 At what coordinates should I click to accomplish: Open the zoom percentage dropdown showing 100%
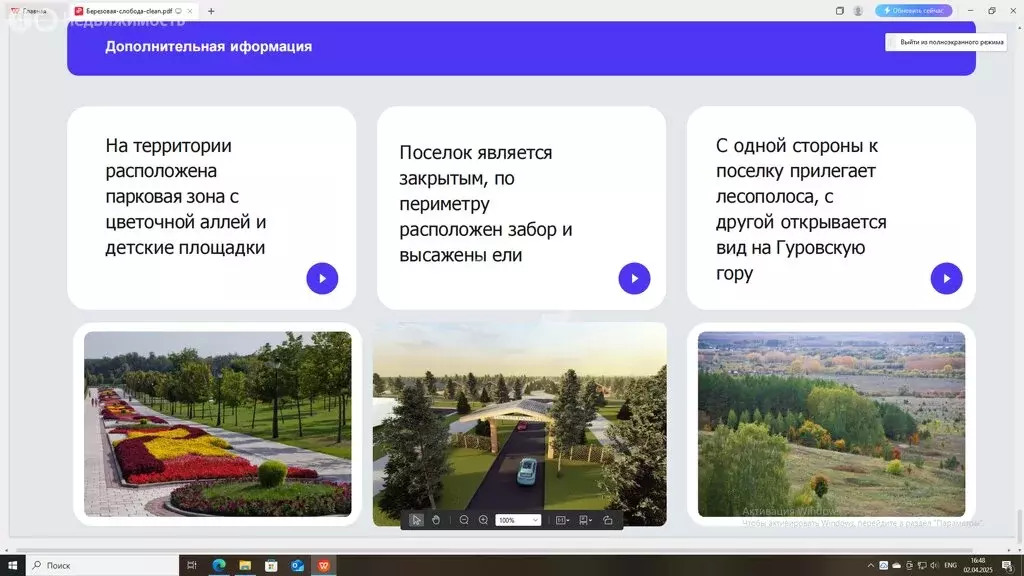[517, 519]
